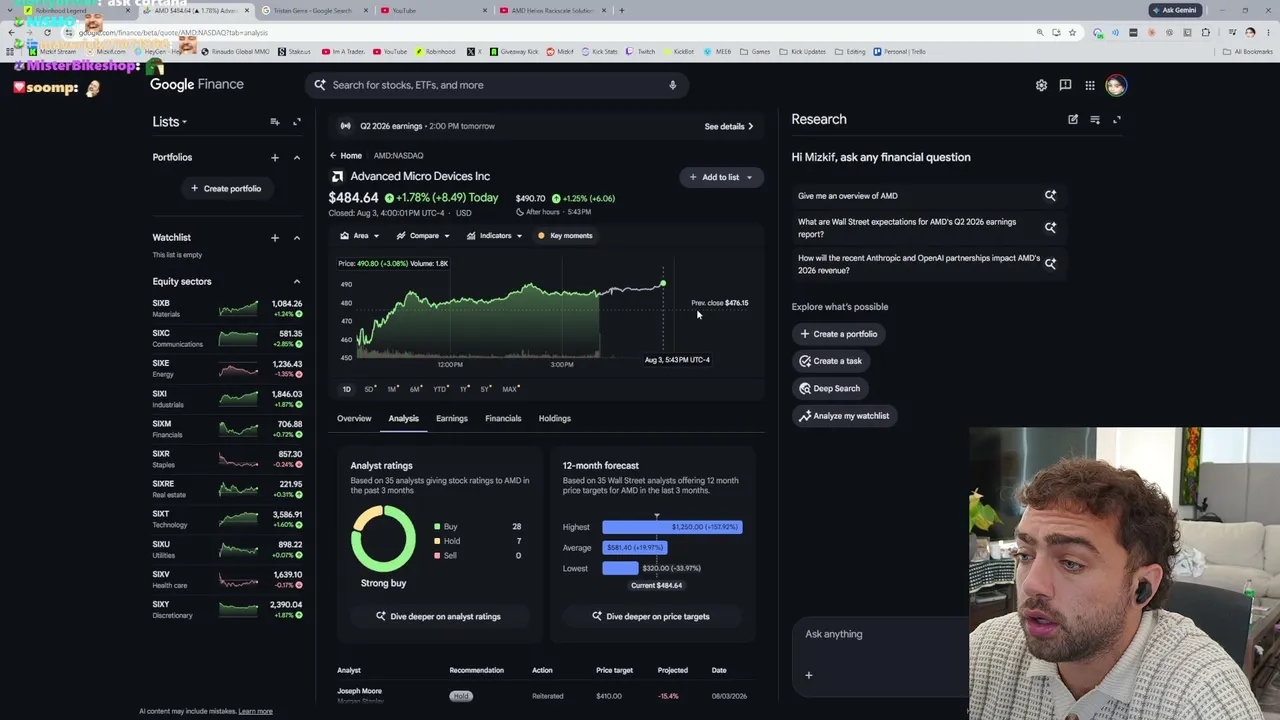
Task: Open the send feedback icon
Action: coord(1065,85)
